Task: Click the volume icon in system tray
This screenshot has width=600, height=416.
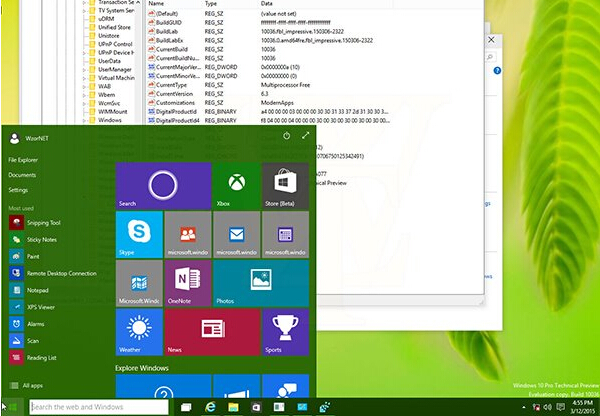Action: pos(548,407)
